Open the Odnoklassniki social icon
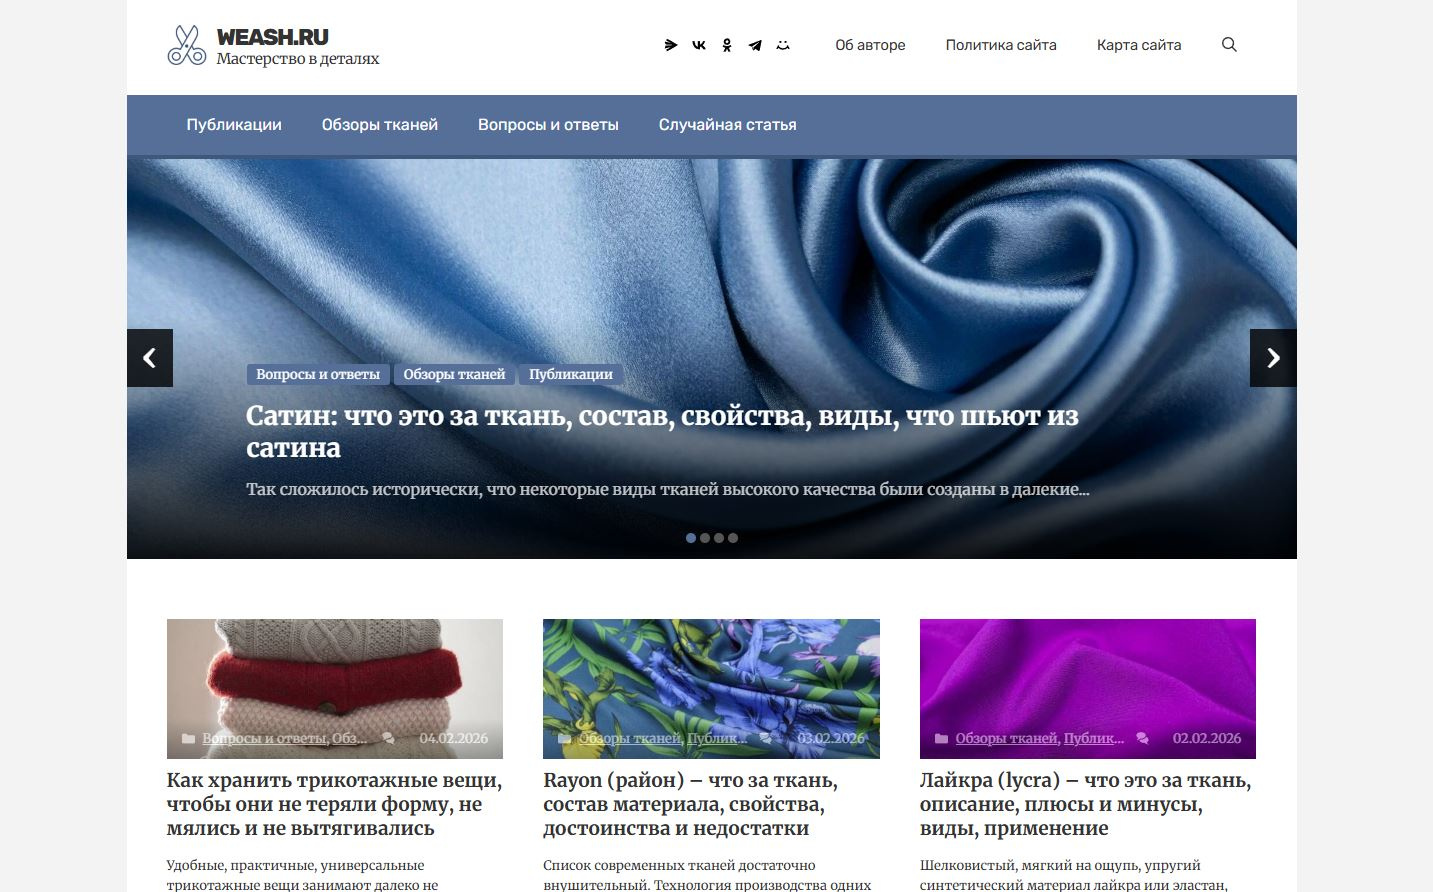1433x892 pixels. [727, 45]
